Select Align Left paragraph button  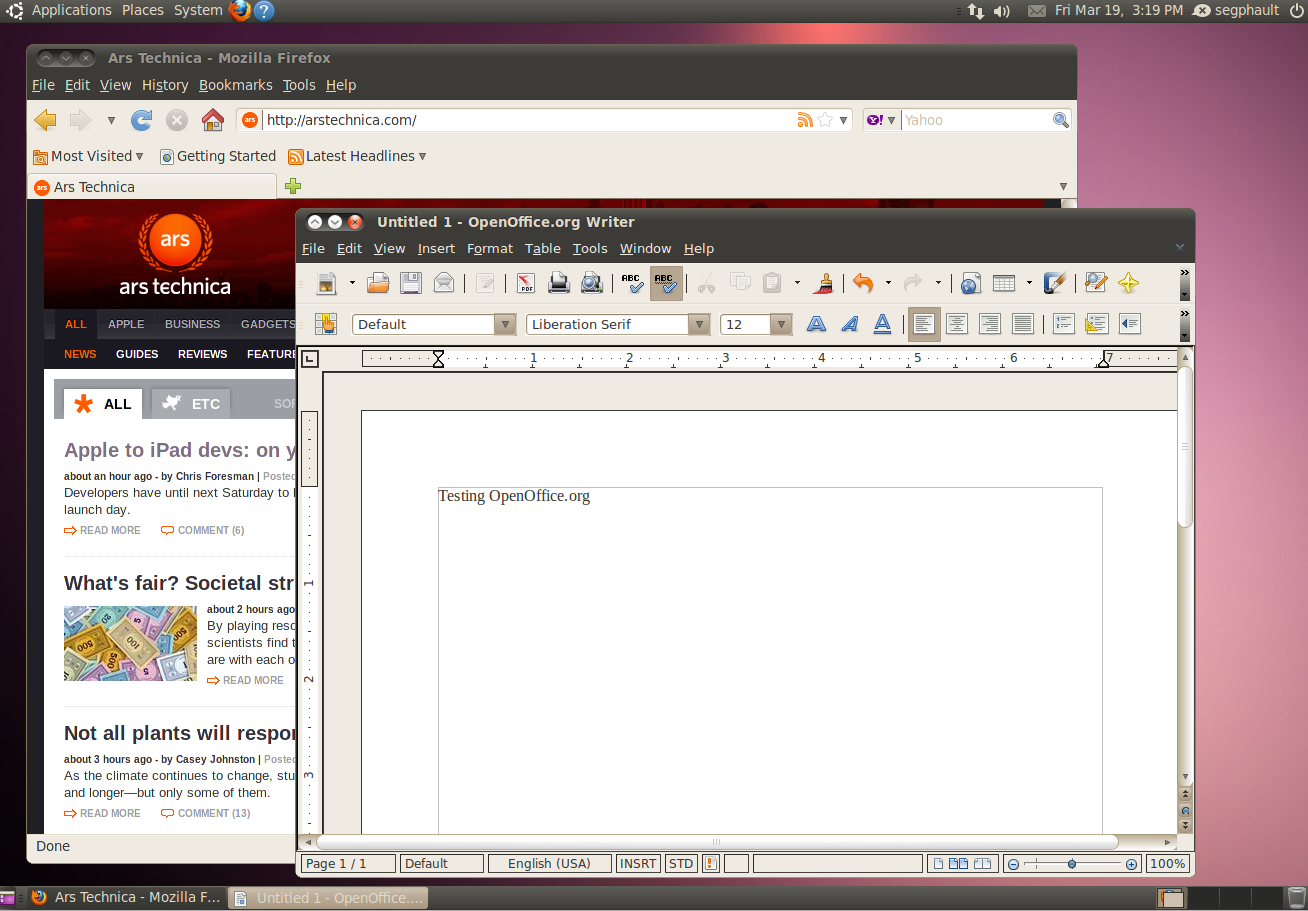pos(924,324)
